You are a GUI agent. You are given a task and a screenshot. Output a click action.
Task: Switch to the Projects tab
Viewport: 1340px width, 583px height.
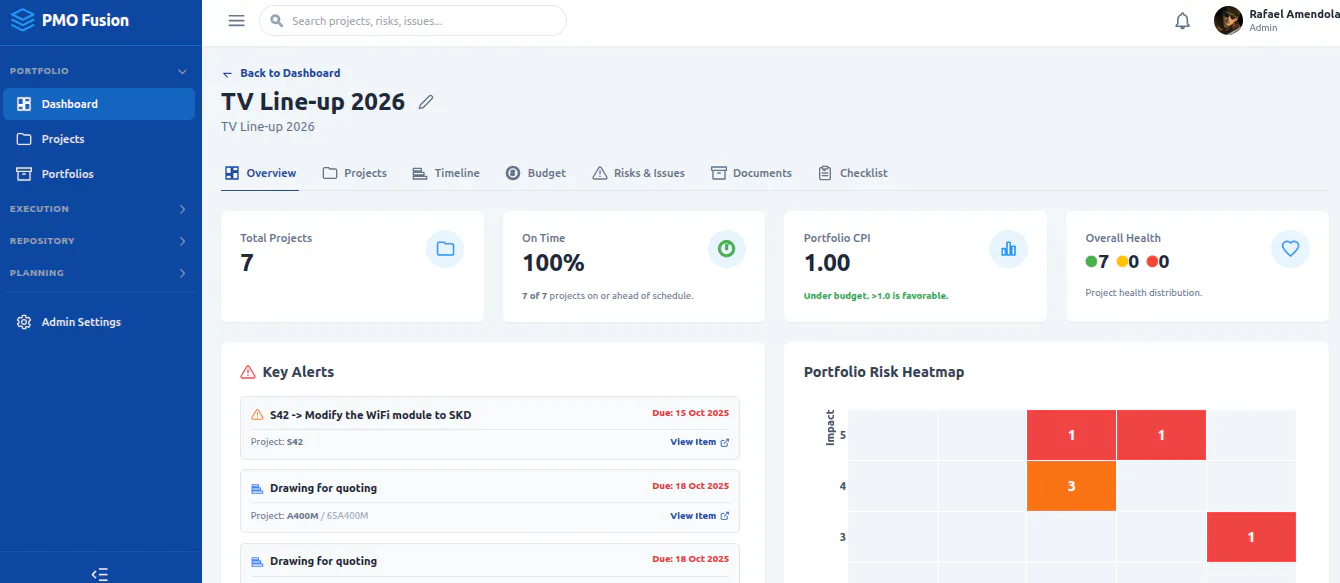(355, 173)
